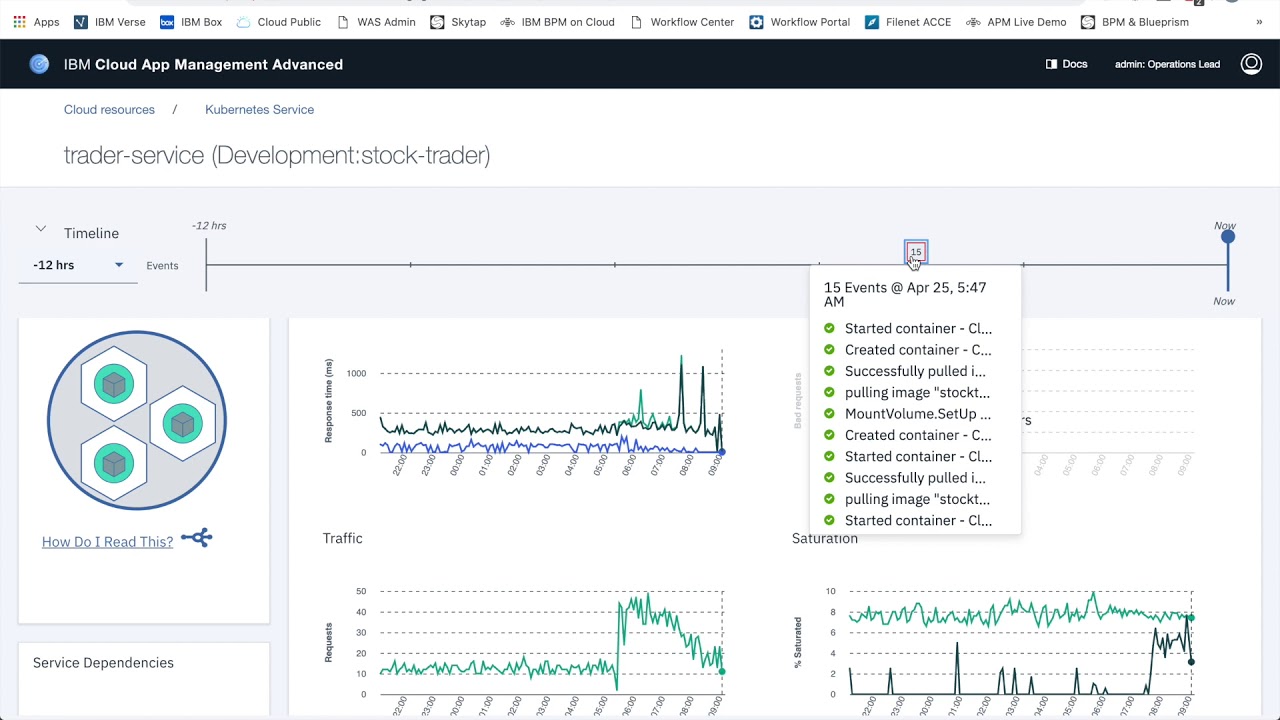Click the top hexagon pod icon
This screenshot has height=720, width=1280.
click(115, 384)
